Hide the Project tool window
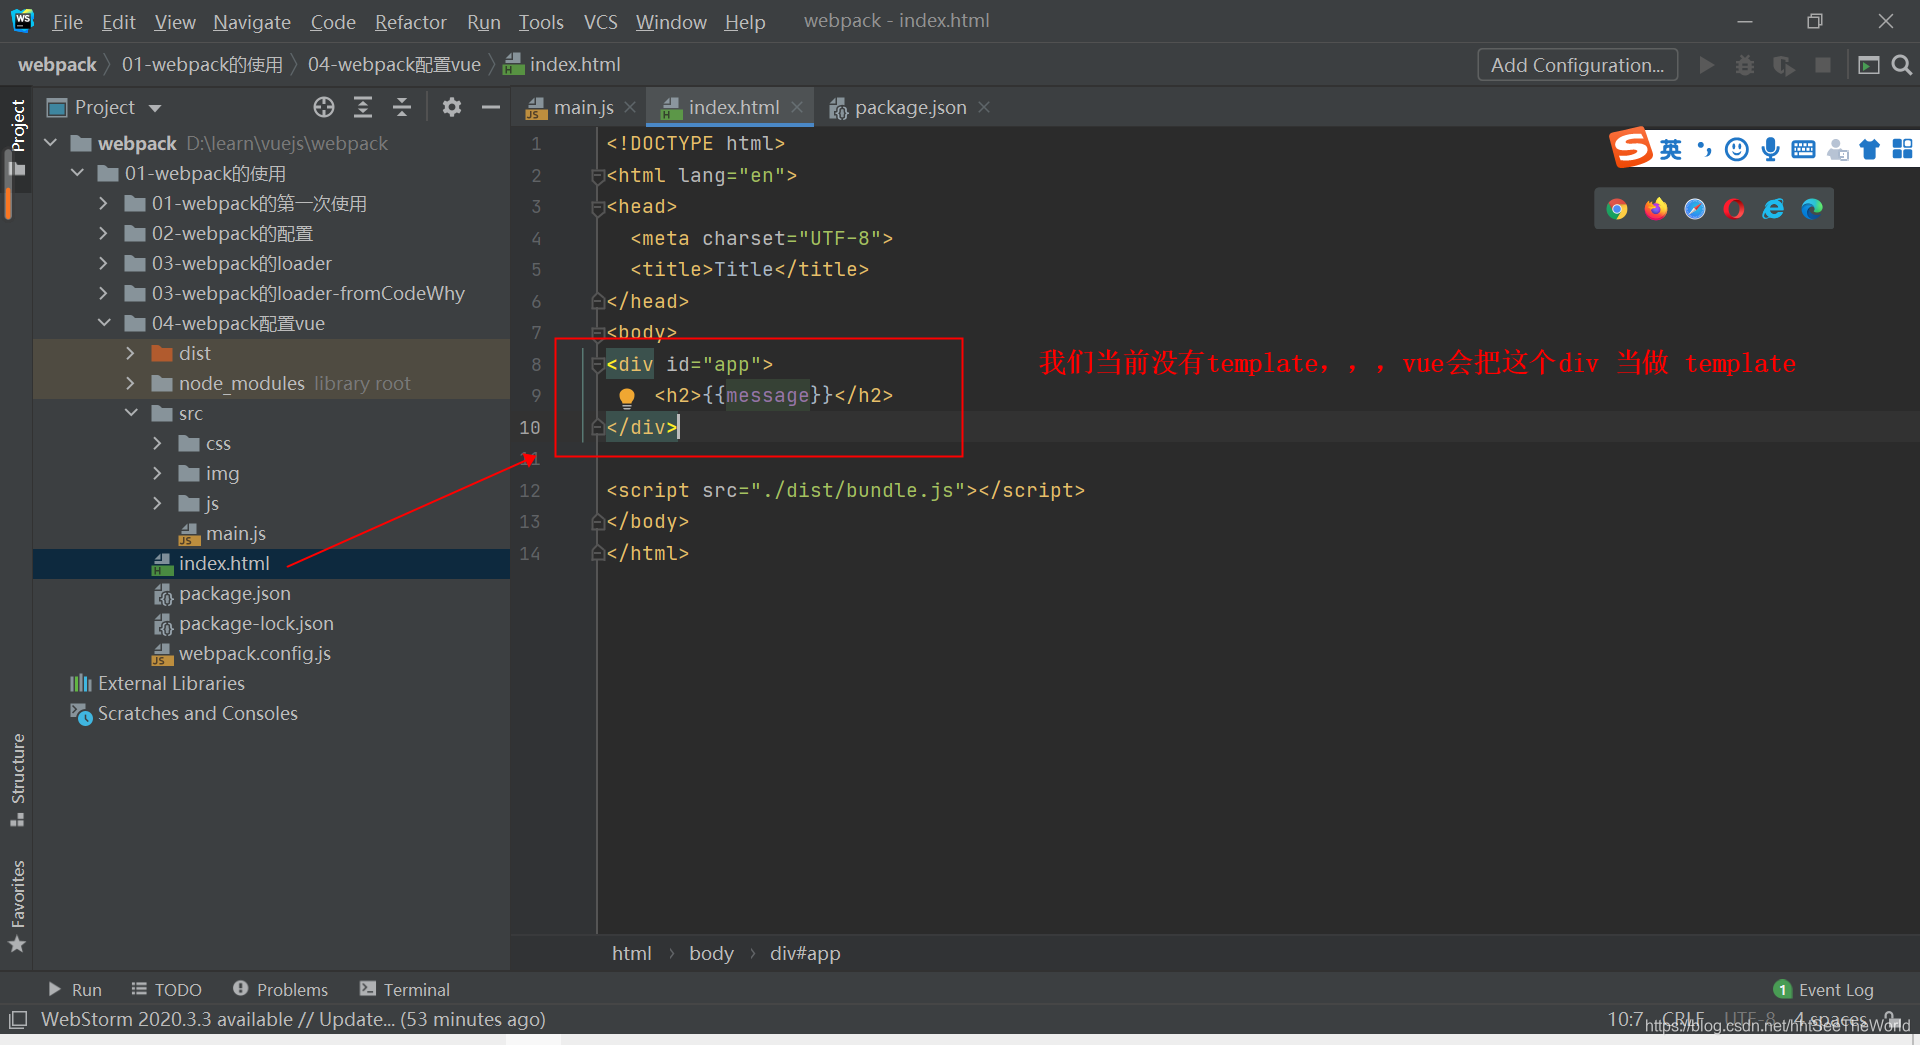This screenshot has height=1045, width=1920. click(x=490, y=107)
